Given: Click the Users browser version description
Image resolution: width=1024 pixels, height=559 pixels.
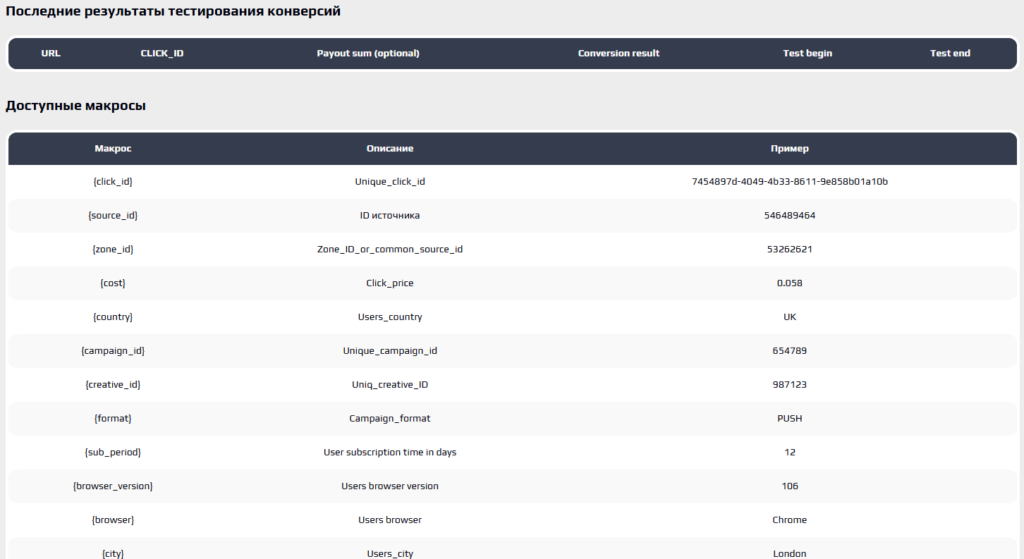Looking at the screenshot, I should click(390, 487).
